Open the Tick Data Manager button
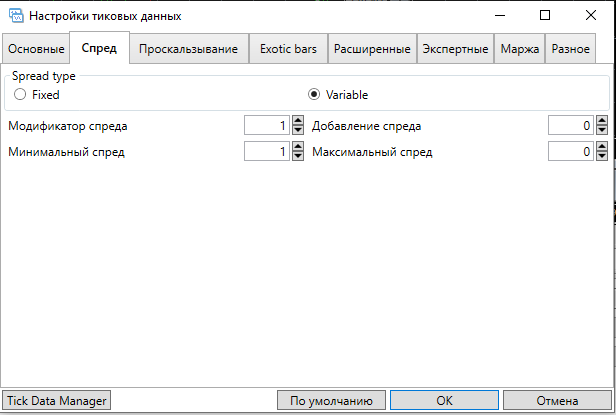616x415 pixels. tap(57, 400)
